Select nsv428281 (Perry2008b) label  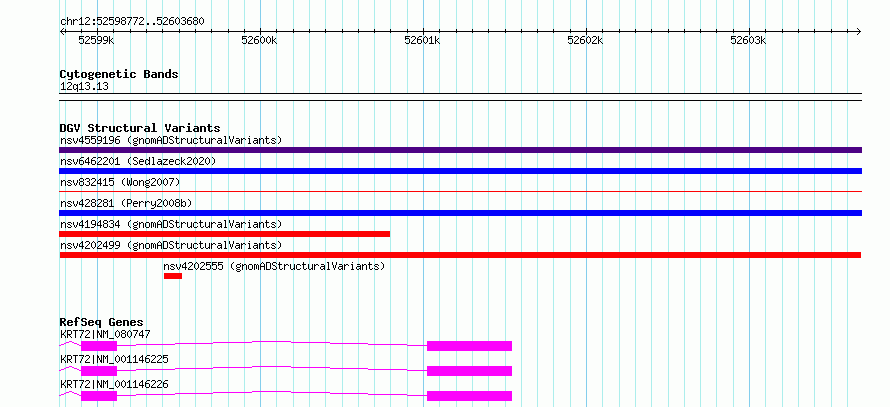125,203
